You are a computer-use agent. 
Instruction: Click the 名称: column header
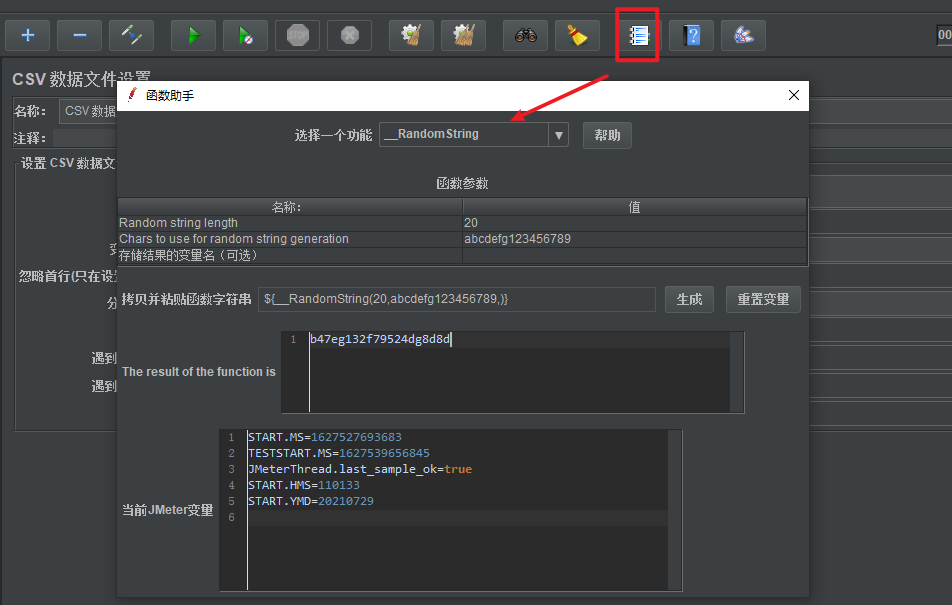click(290, 207)
